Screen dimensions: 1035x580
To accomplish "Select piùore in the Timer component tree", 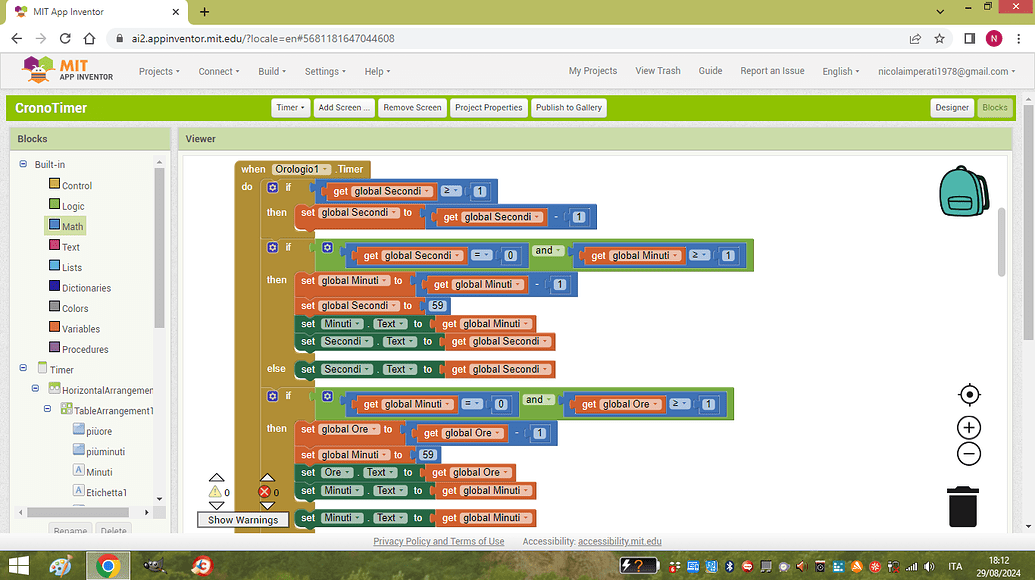I will coord(100,430).
